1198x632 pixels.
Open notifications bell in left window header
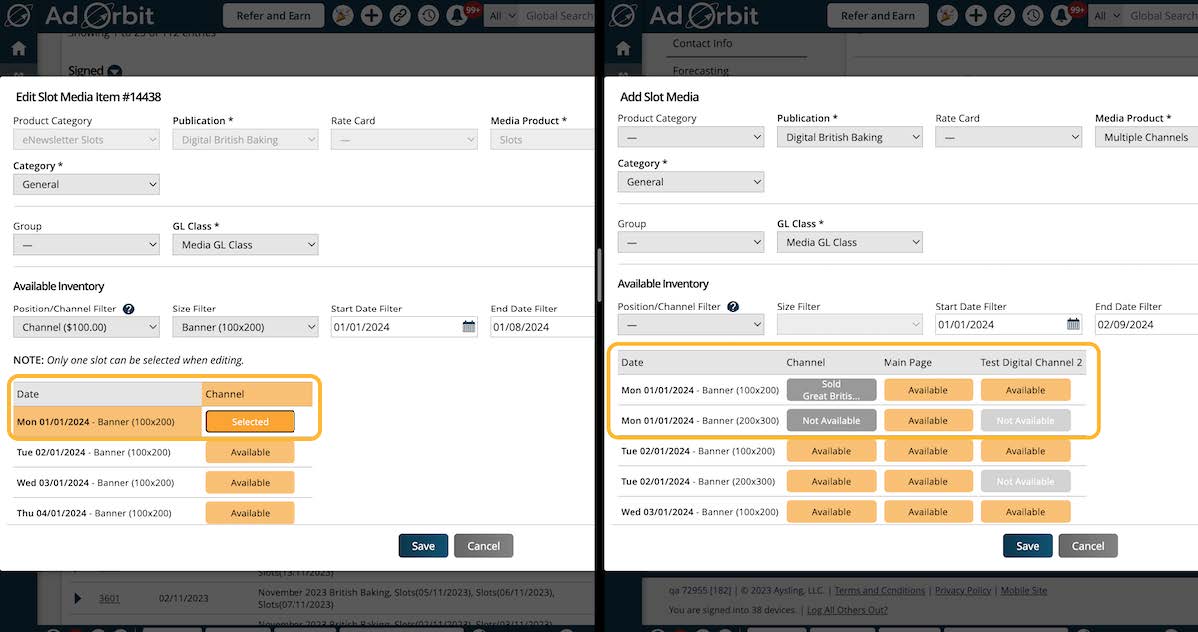click(x=457, y=15)
